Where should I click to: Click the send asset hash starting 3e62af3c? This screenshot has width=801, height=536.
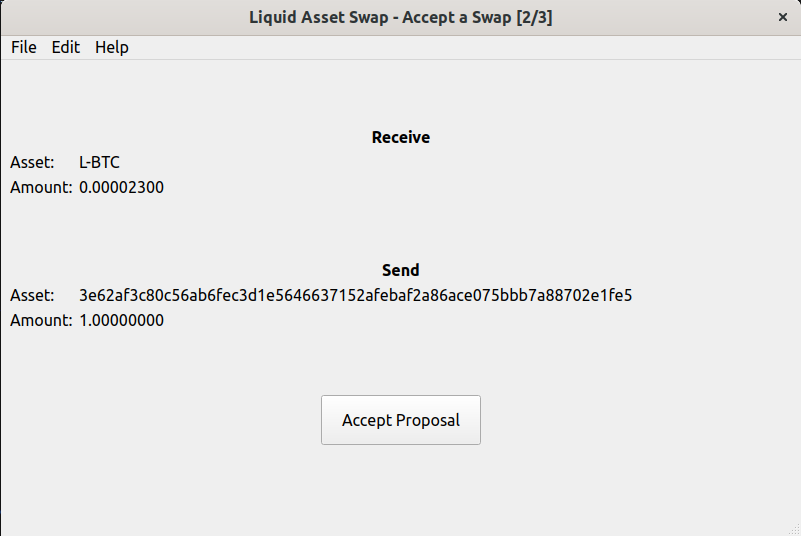355,295
